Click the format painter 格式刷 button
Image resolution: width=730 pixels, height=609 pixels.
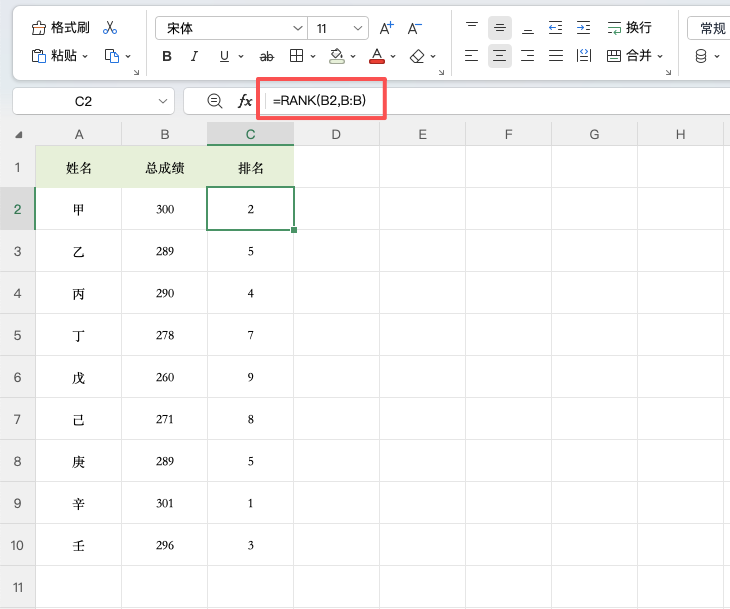coord(61,28)
